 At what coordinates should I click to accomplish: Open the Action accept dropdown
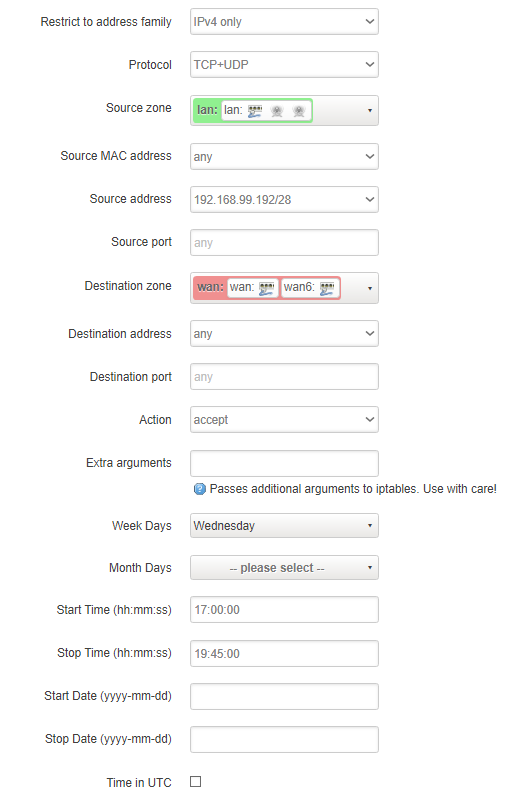pyautogui.click(x=284, y=419)
